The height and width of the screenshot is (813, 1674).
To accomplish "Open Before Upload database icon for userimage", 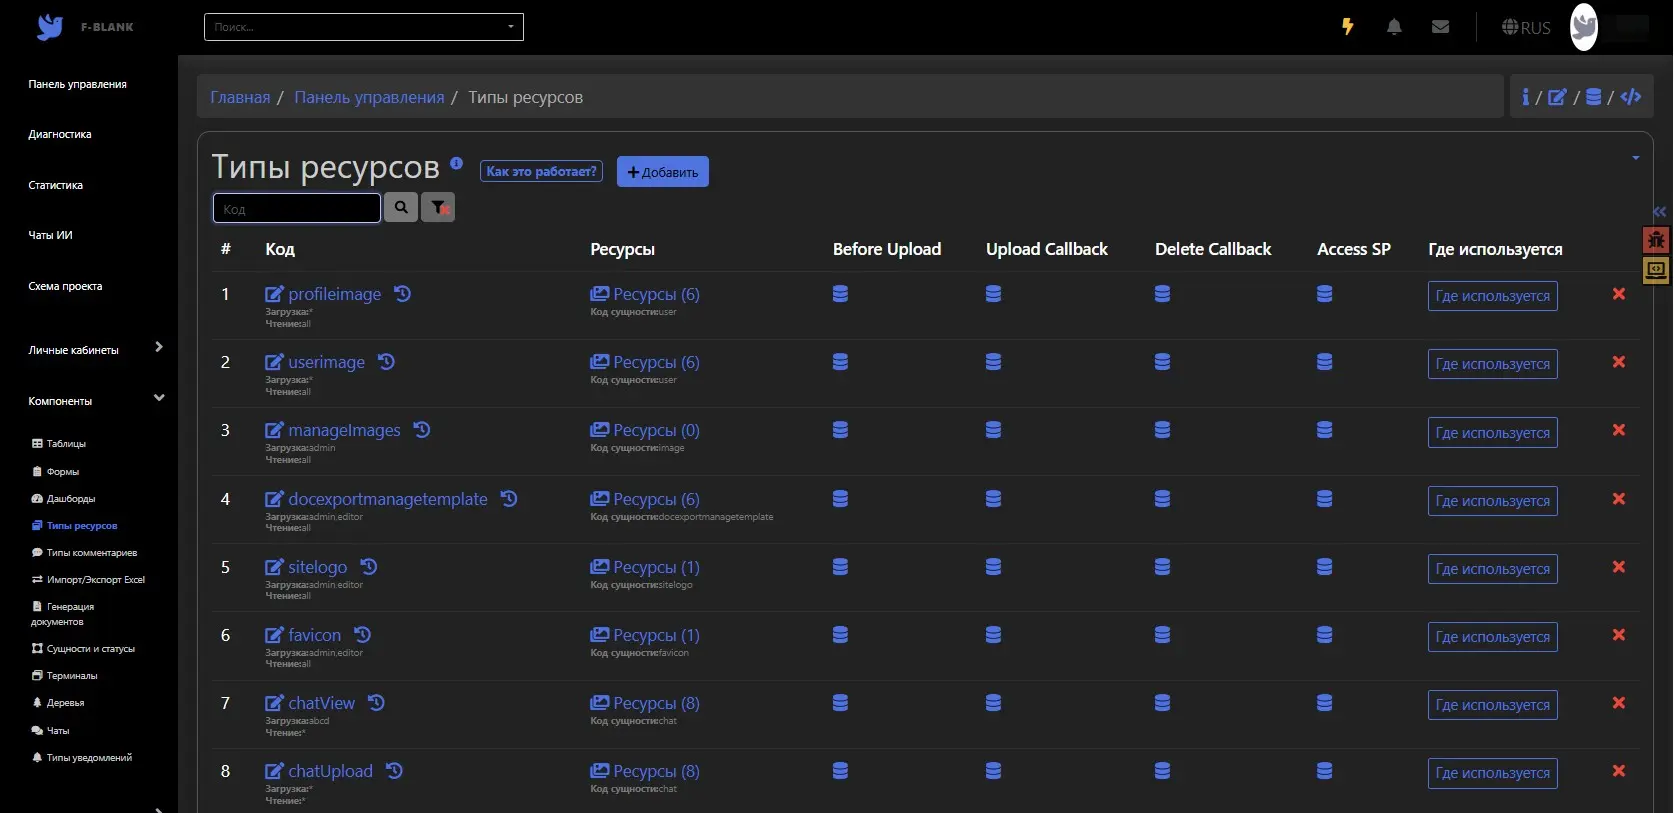I will (841, 362).
